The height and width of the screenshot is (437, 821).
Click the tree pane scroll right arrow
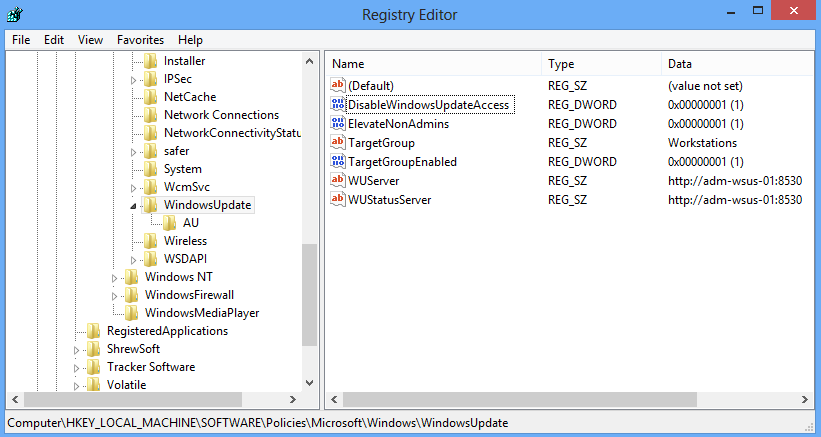tap(293, 399)
